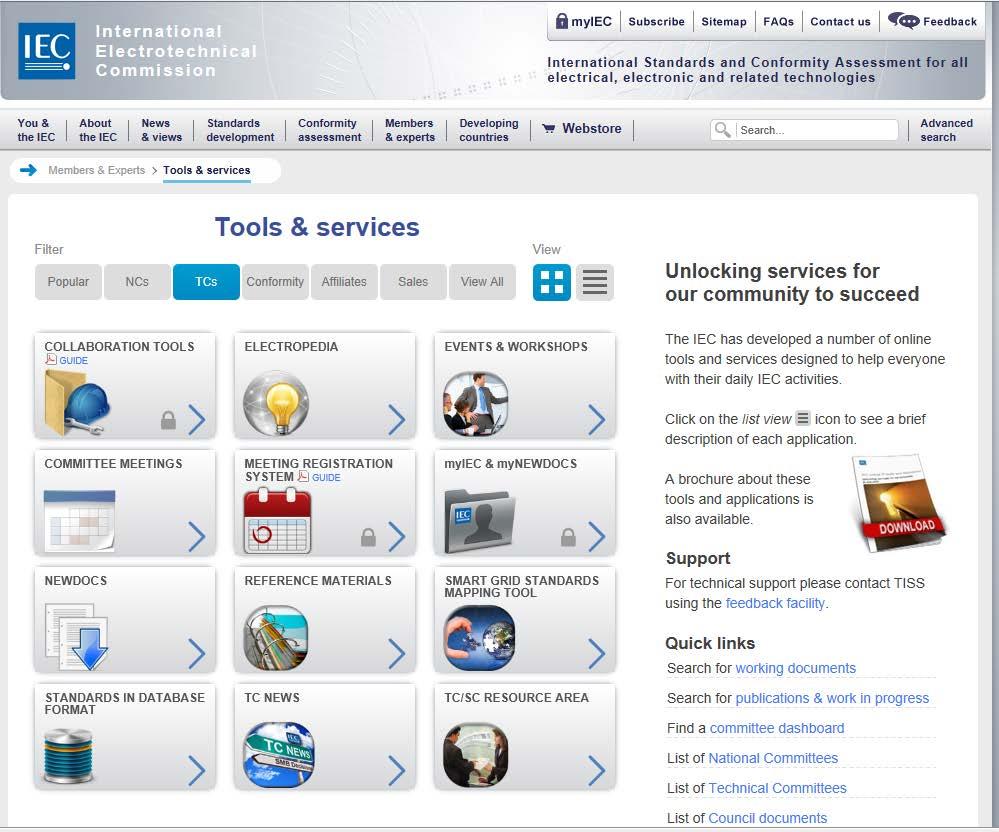
Task: Open the FAQs link
Action: [779, 22]
